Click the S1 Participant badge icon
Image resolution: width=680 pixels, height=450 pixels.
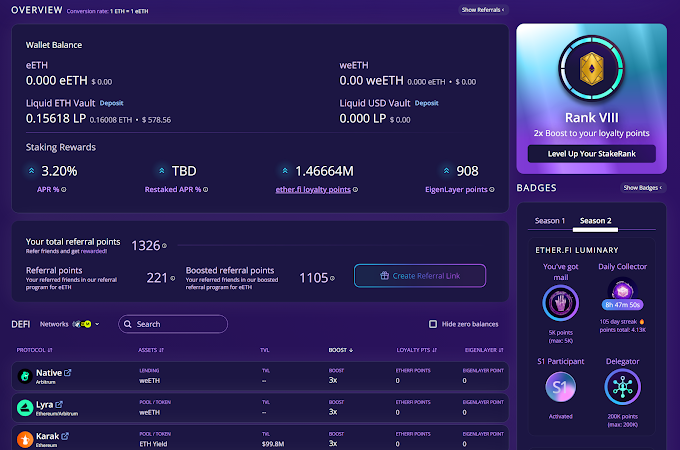click(560, 387)
